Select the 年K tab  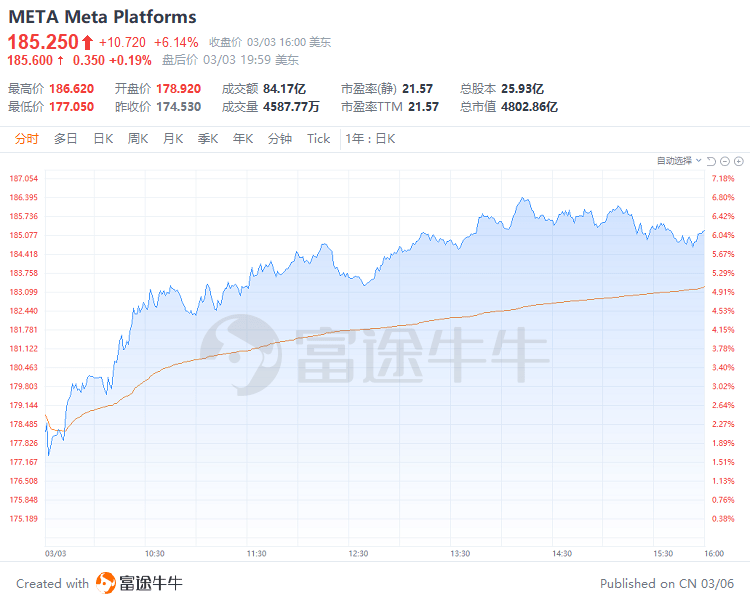[x=243, y=139]
